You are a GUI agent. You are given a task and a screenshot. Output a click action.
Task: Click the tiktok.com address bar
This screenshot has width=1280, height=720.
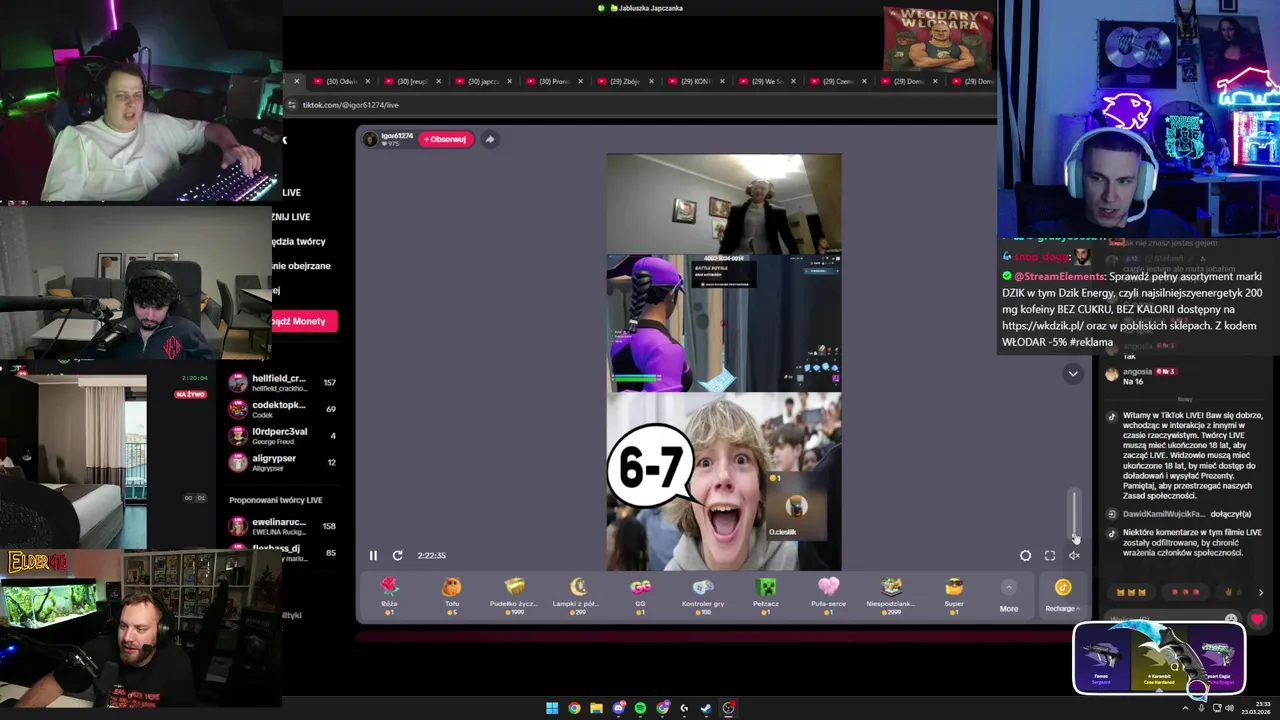pos(640,104)
